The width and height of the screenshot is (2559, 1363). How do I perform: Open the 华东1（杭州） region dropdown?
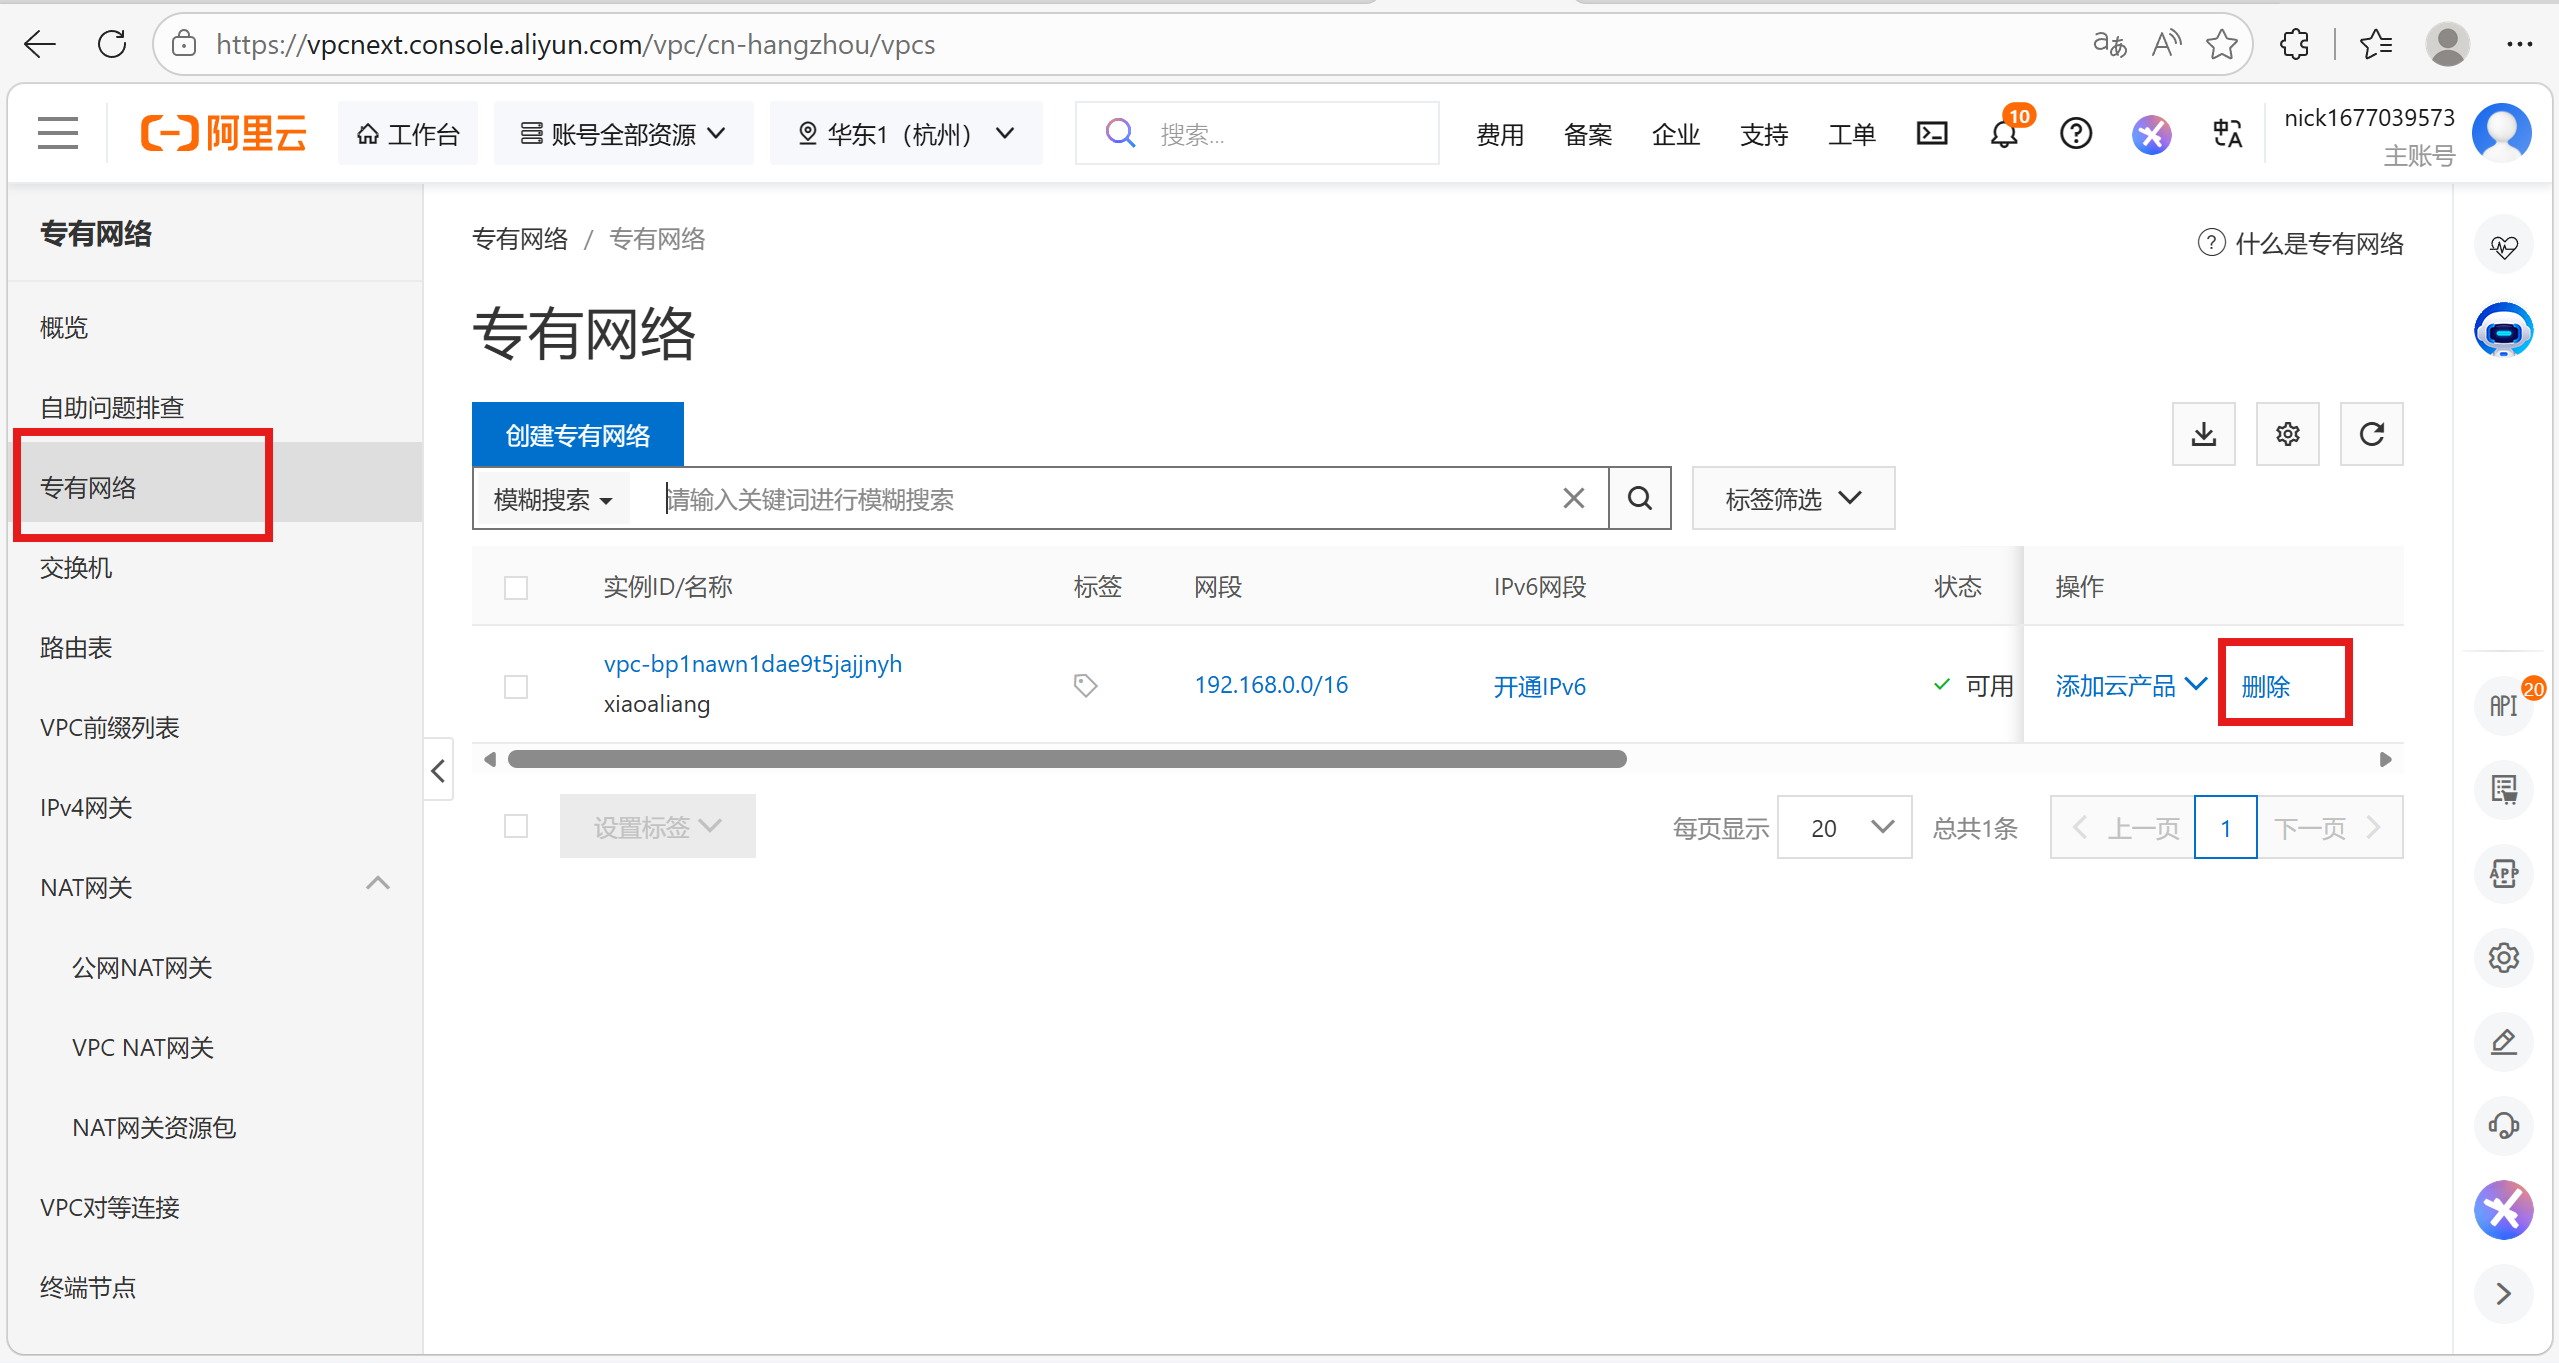pos(905,133)
